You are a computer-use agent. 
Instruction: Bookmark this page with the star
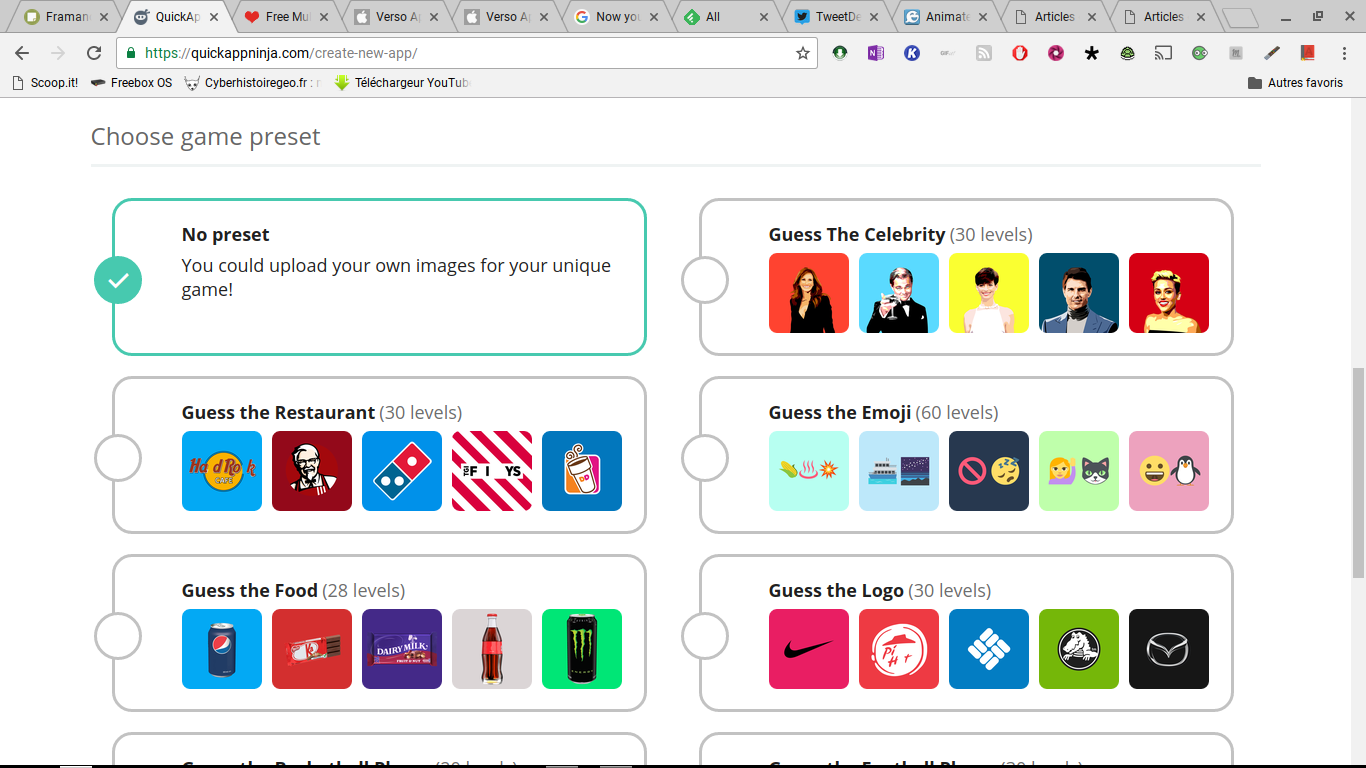pyautogui.click(x=803, y=53)
